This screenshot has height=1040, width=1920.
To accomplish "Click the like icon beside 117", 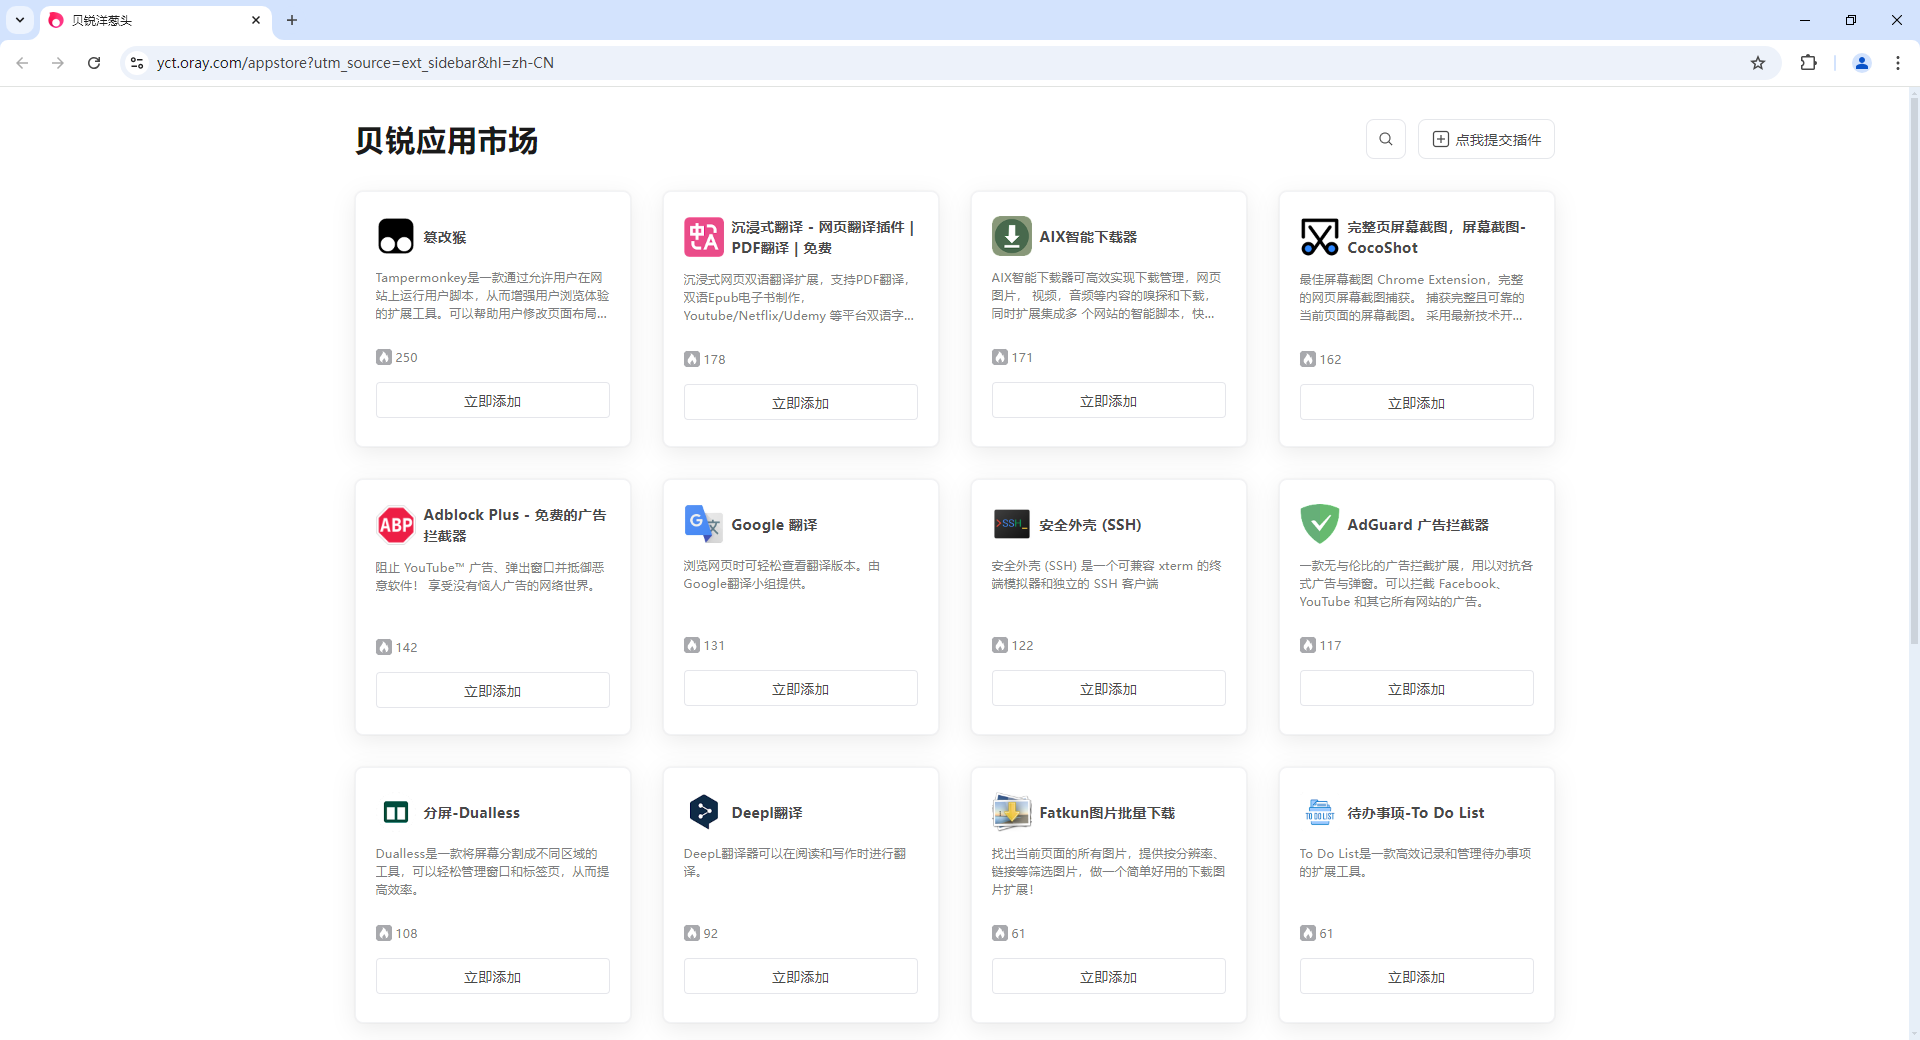I will point(1308,645).
